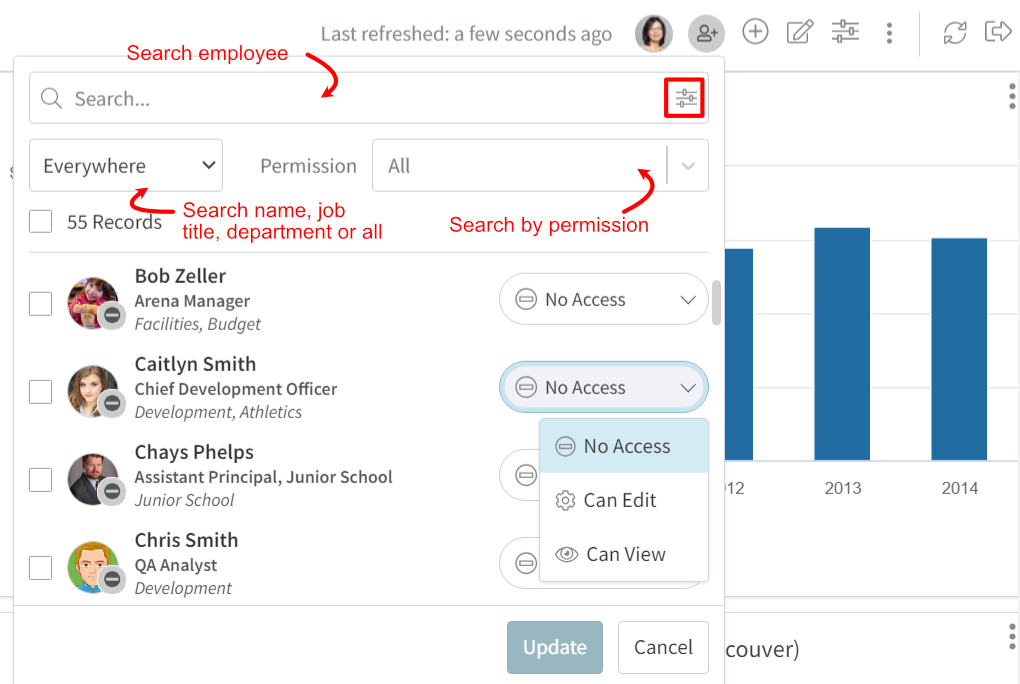Click the 2013 axis label
Screen dimensions: 1020x684
click(x=842, y=488)
